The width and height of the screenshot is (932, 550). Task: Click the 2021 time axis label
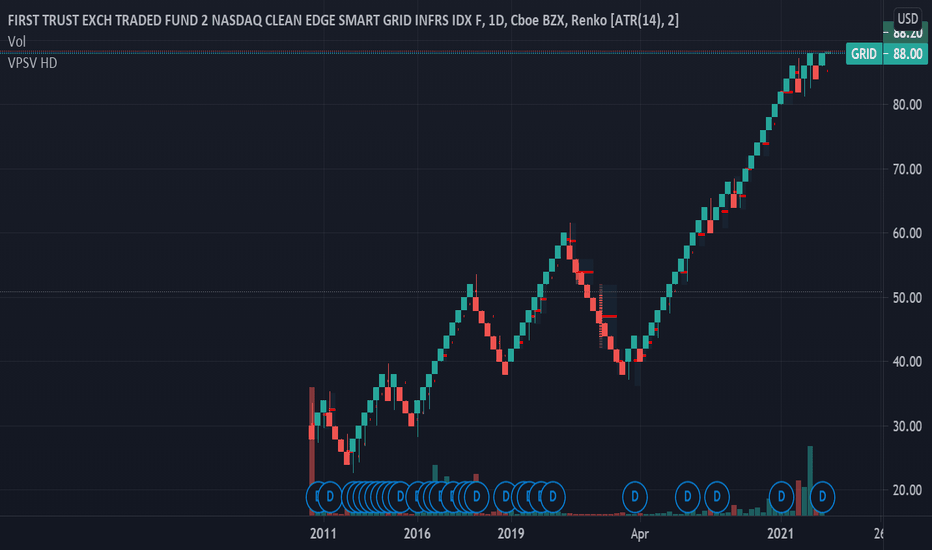click(780, 533)
